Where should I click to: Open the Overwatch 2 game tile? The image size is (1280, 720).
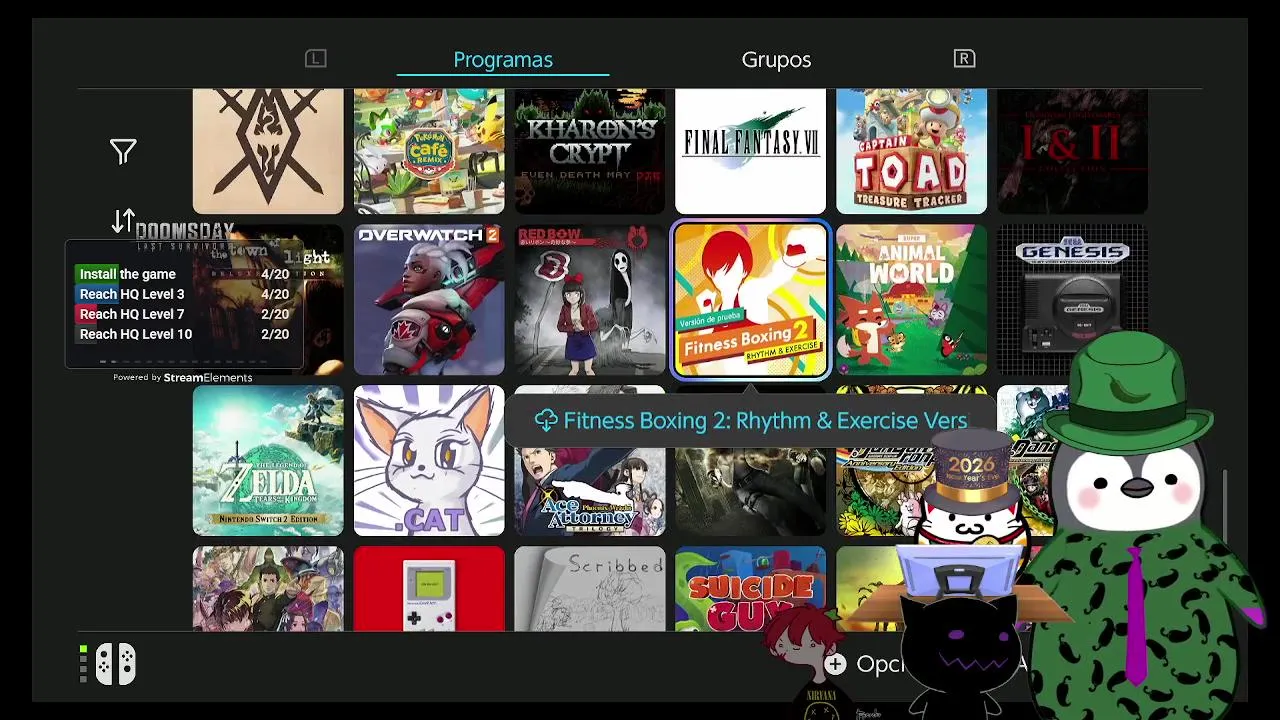click(429, 300)
